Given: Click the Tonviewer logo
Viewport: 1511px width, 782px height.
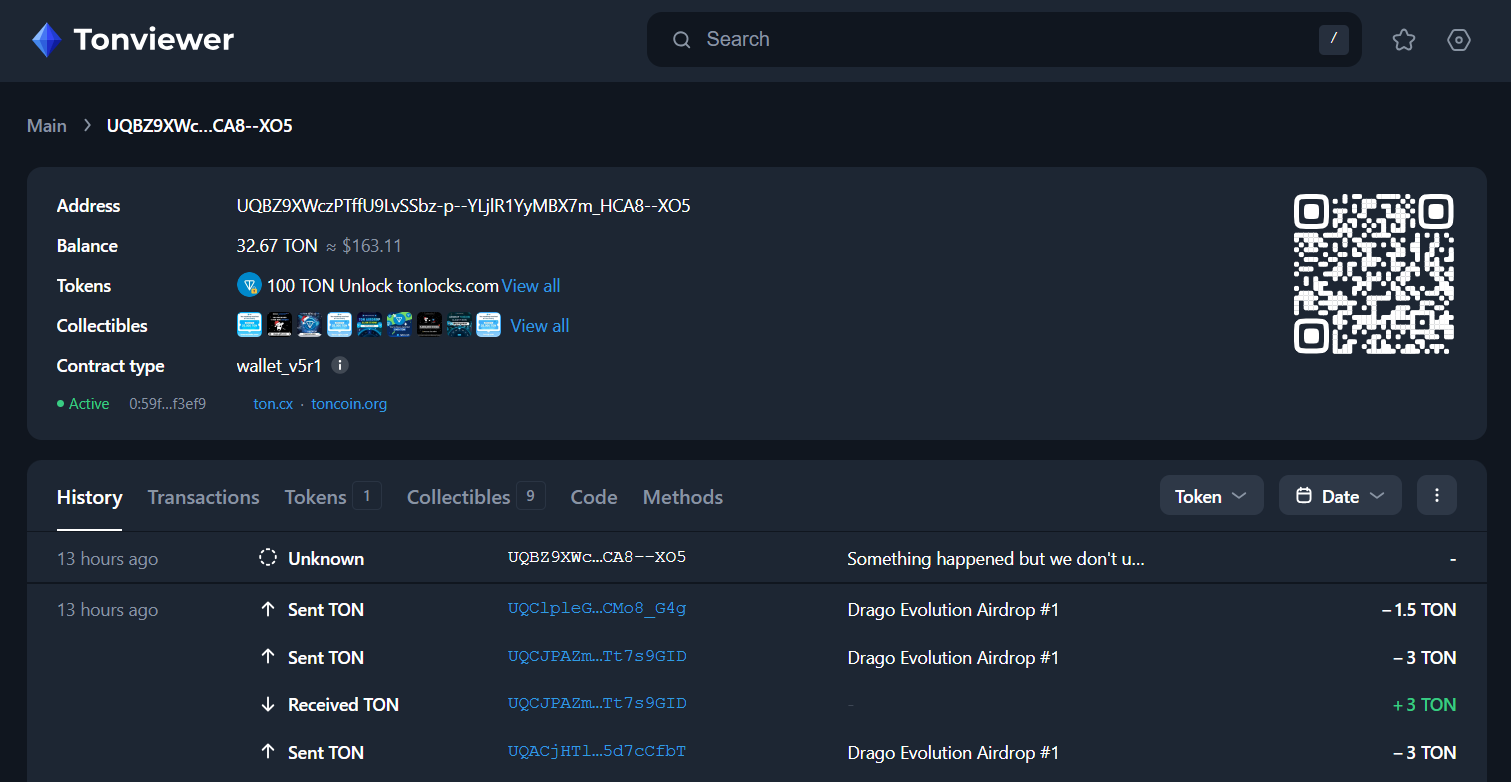Looking at the screenshot, I should [x=132, y=40].
